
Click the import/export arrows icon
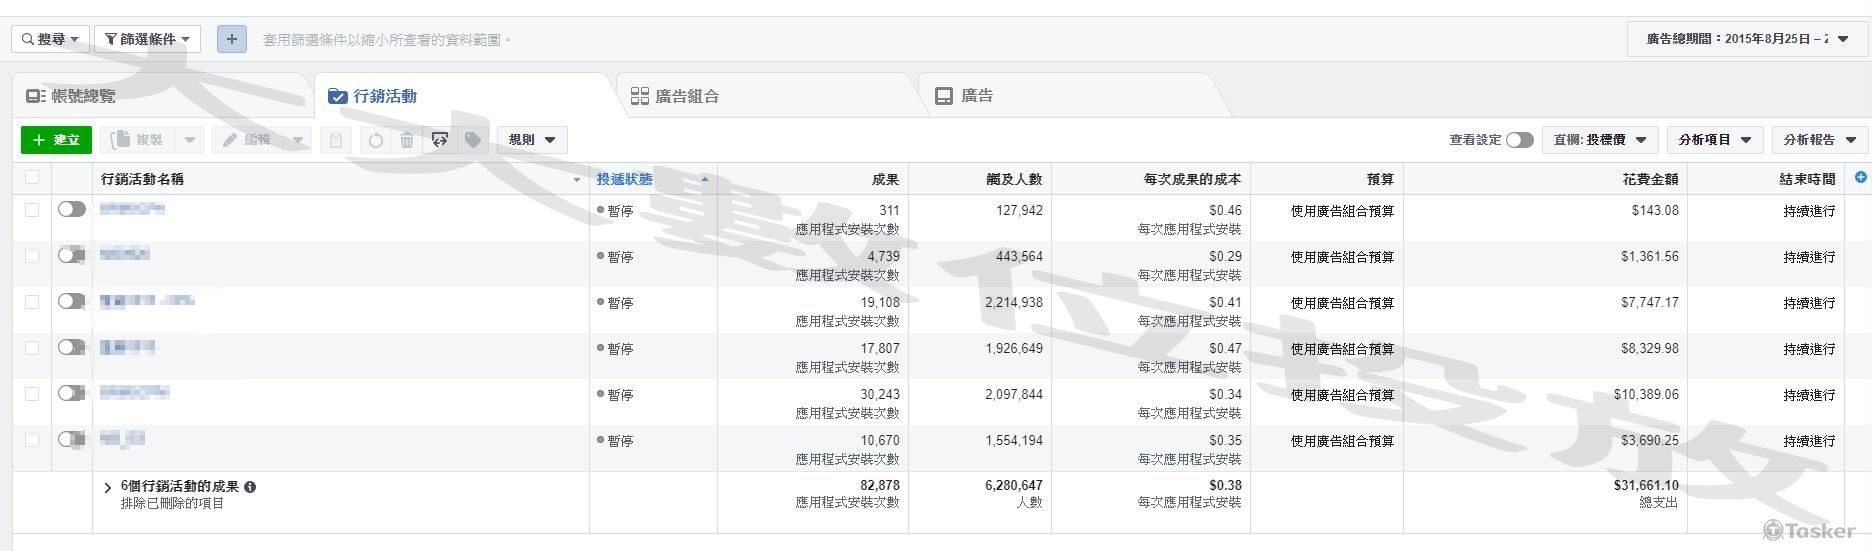(x=440, y=140)
